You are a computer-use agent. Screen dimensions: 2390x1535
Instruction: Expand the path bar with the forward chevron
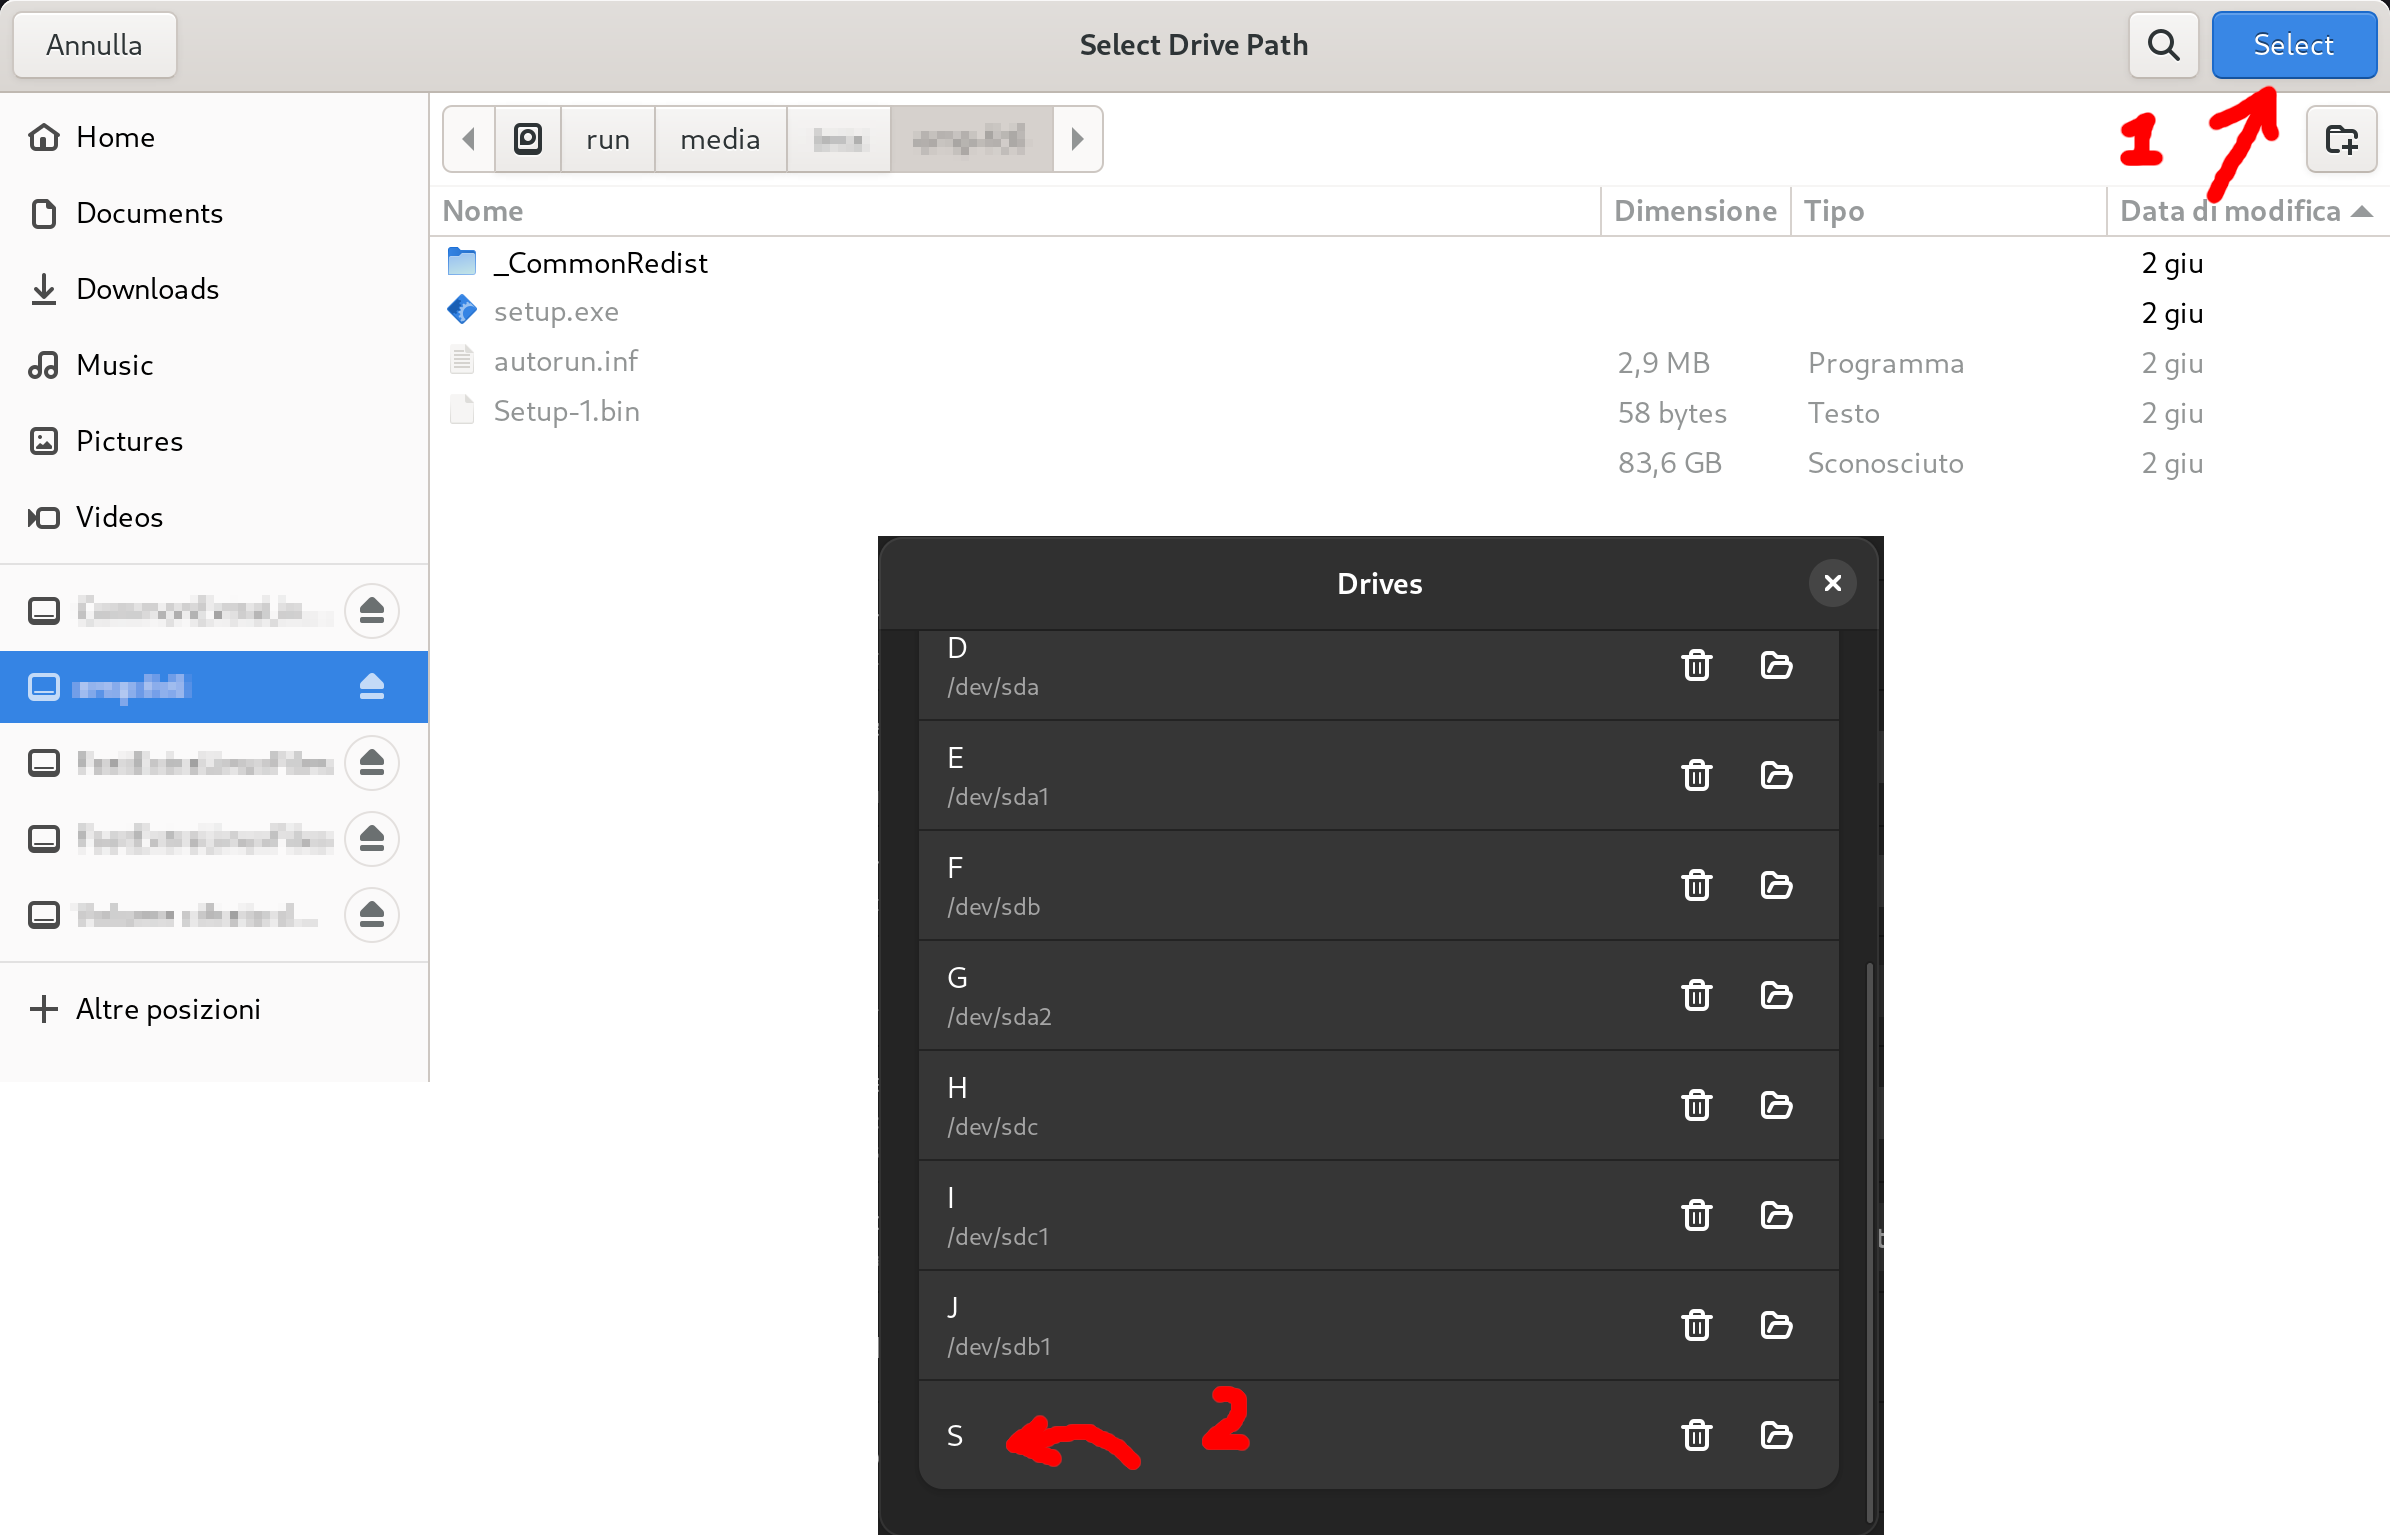(1077, 139)
